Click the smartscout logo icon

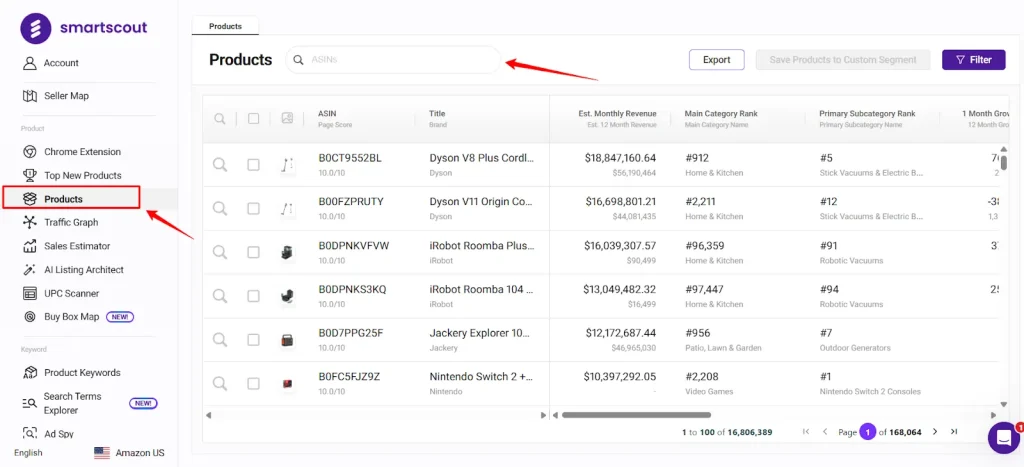point(35,27)
